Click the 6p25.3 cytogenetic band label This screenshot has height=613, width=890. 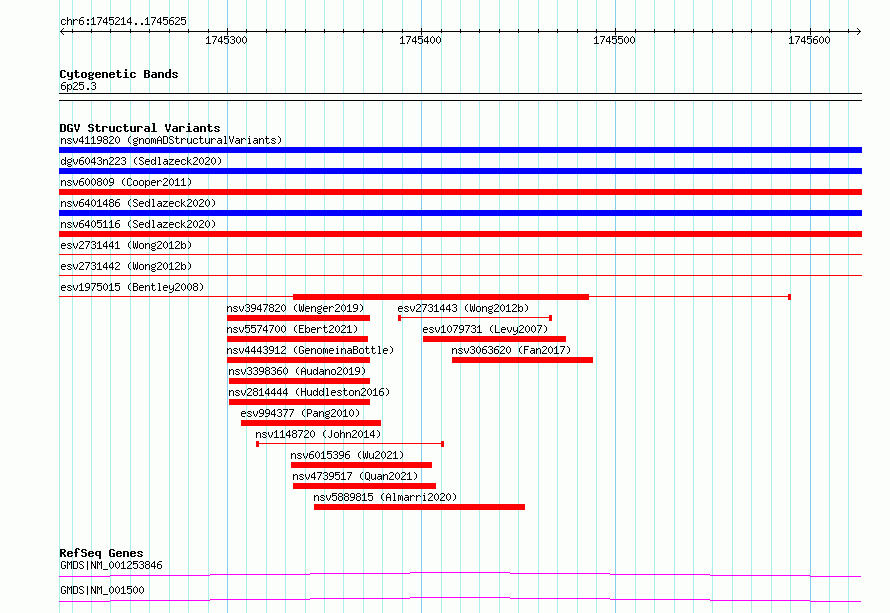[x=78, y=86]
